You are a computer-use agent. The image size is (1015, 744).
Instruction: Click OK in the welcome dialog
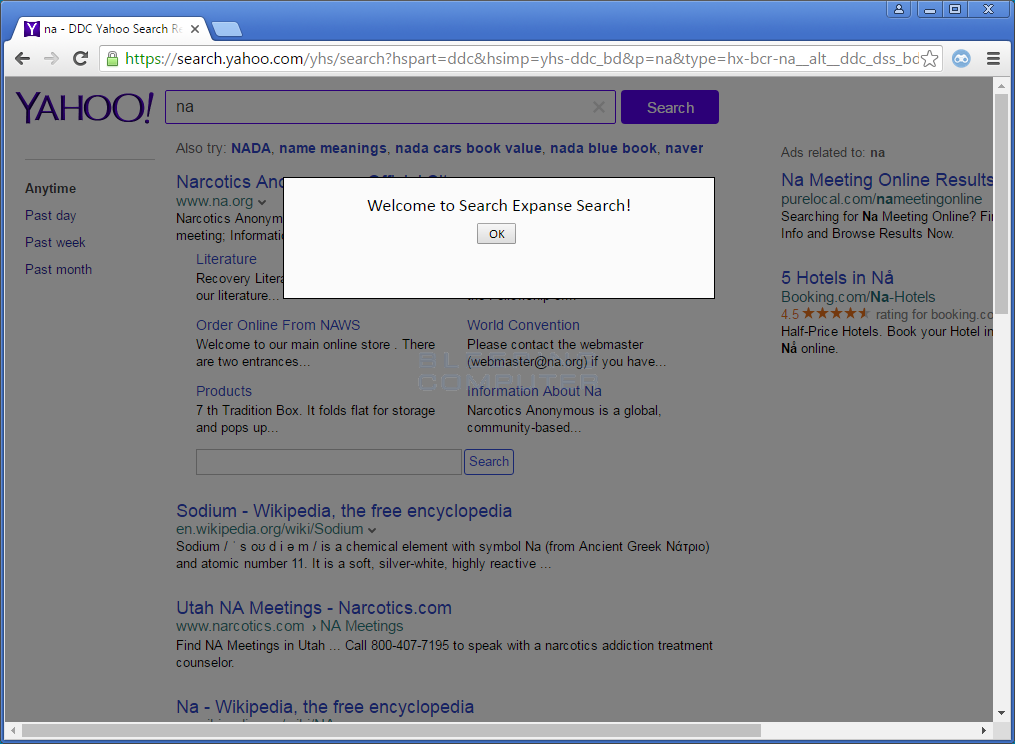(496, 234)
